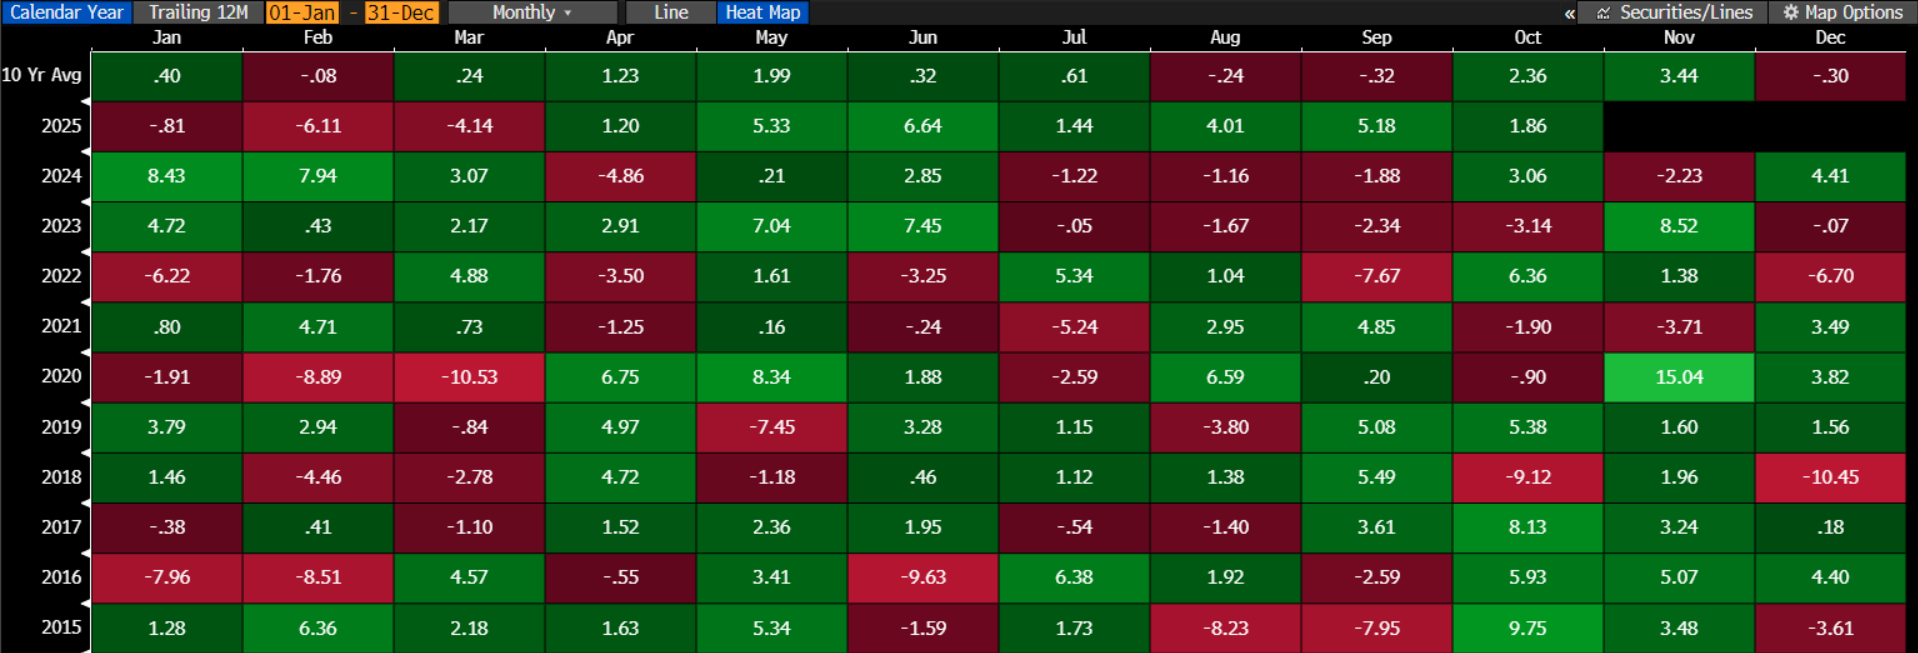The image size is (1918, 653).
Task: Select the Line chart tab
Action: [670, 13]
